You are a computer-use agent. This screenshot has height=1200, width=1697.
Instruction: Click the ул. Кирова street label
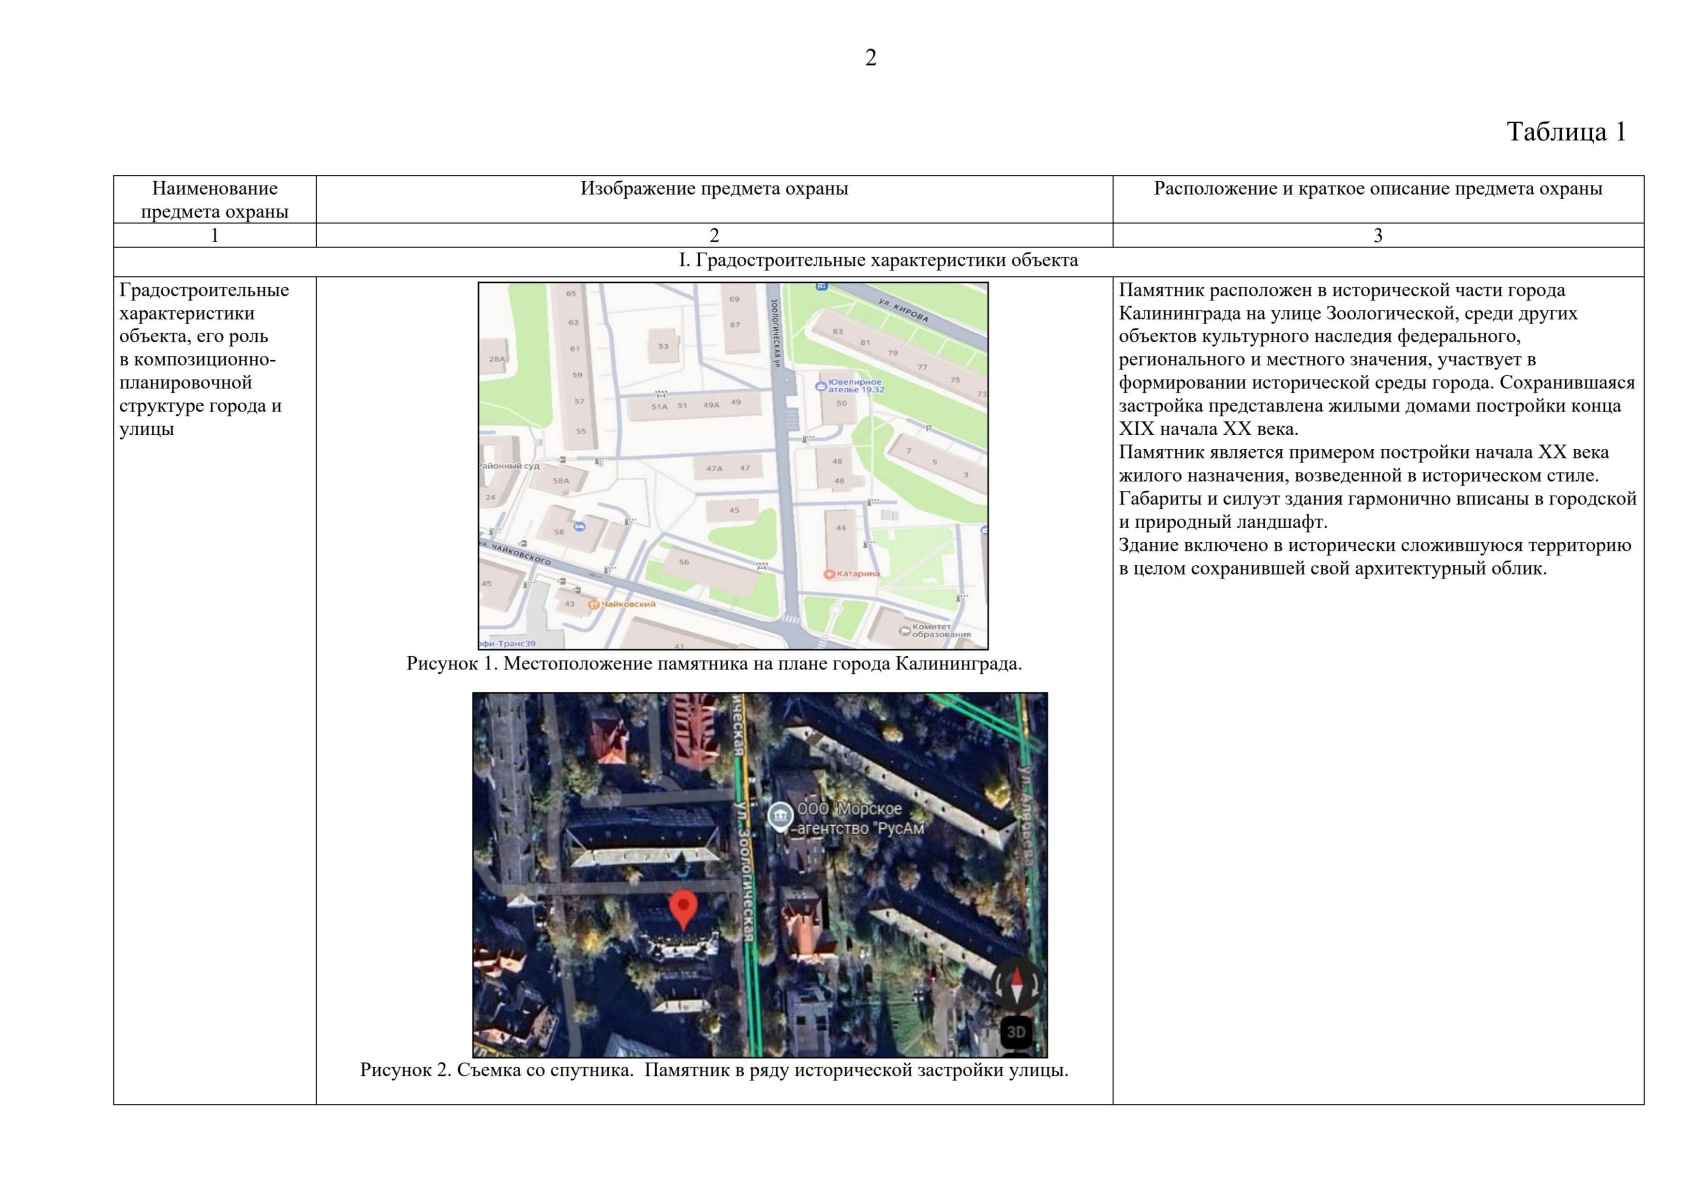coord(904,309)
